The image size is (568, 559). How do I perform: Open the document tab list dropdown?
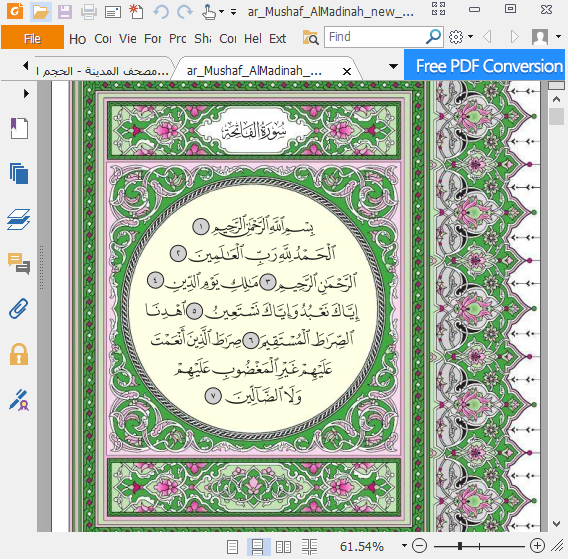tap(393, 66)
